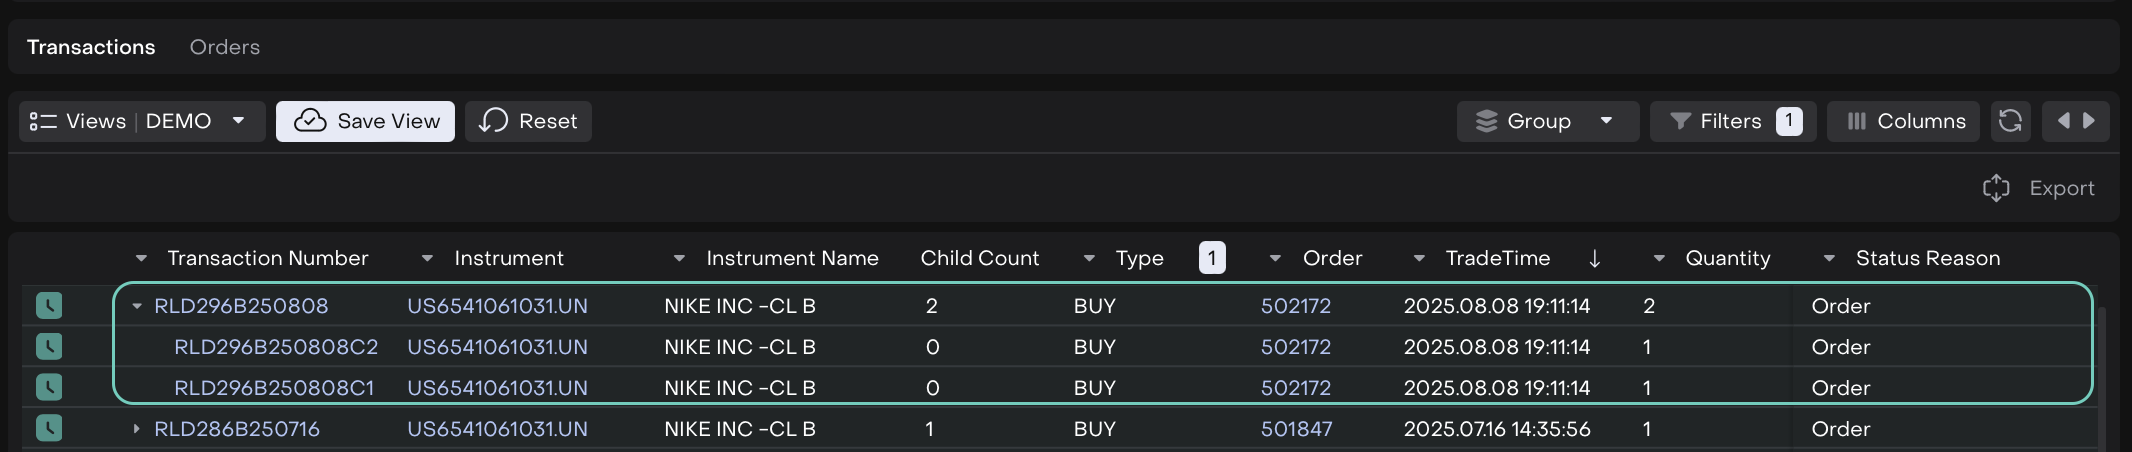
Task: Click the right arrow navigation icon
Action: click(x=2089, y=121)
